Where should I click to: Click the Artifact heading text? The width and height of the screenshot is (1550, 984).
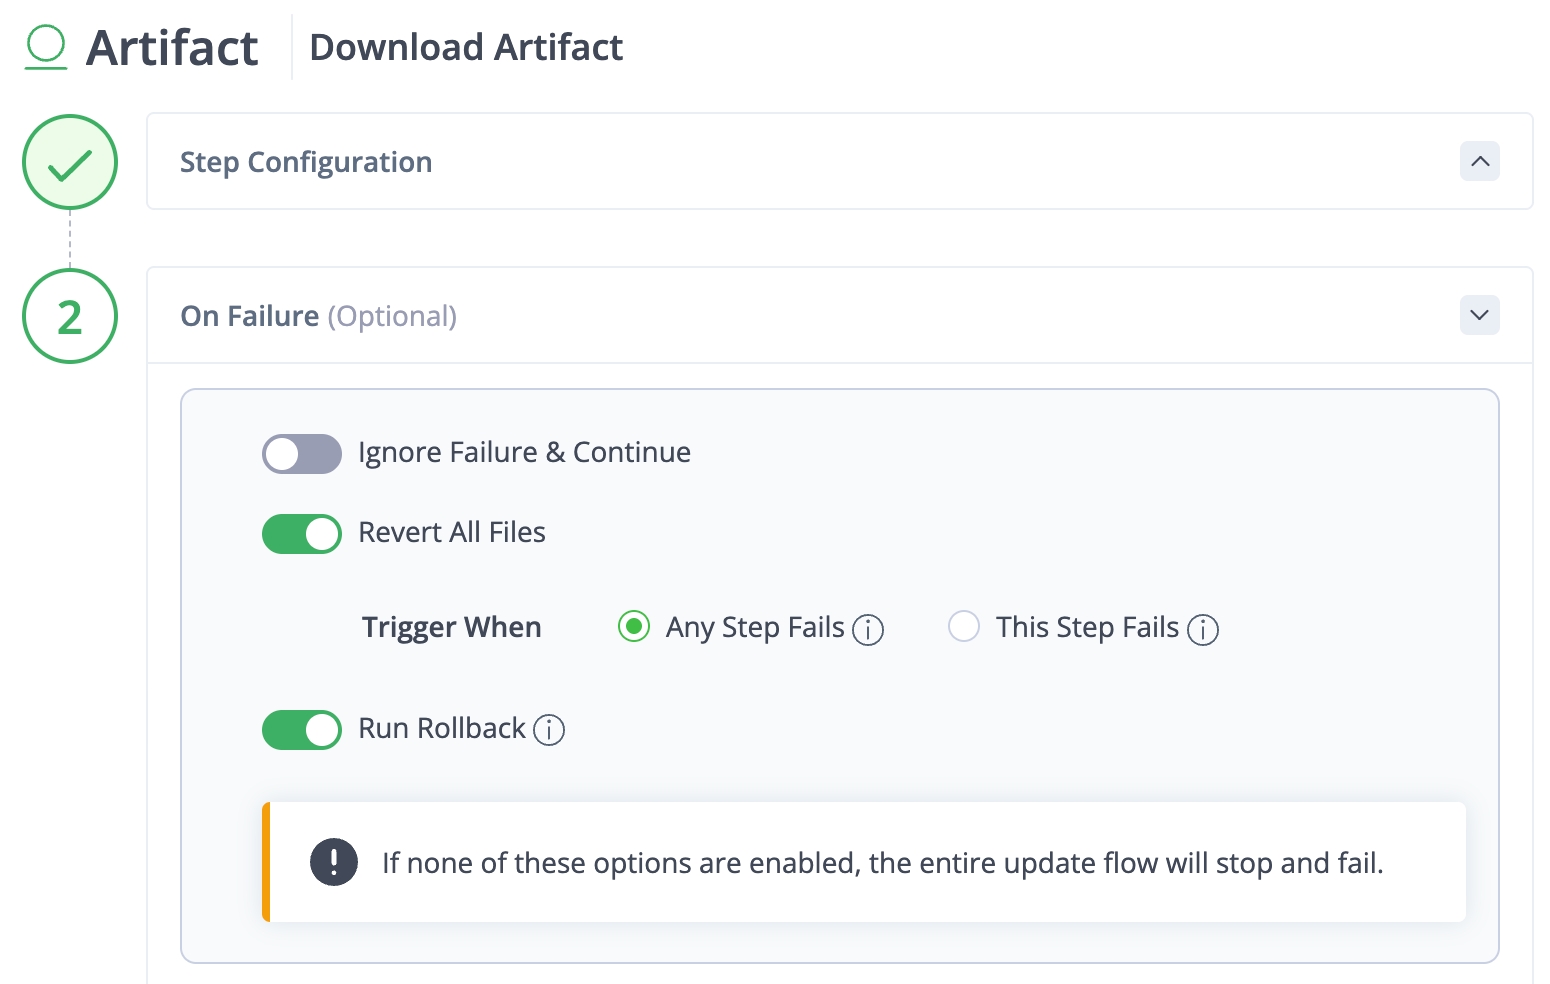coord(172,48)
